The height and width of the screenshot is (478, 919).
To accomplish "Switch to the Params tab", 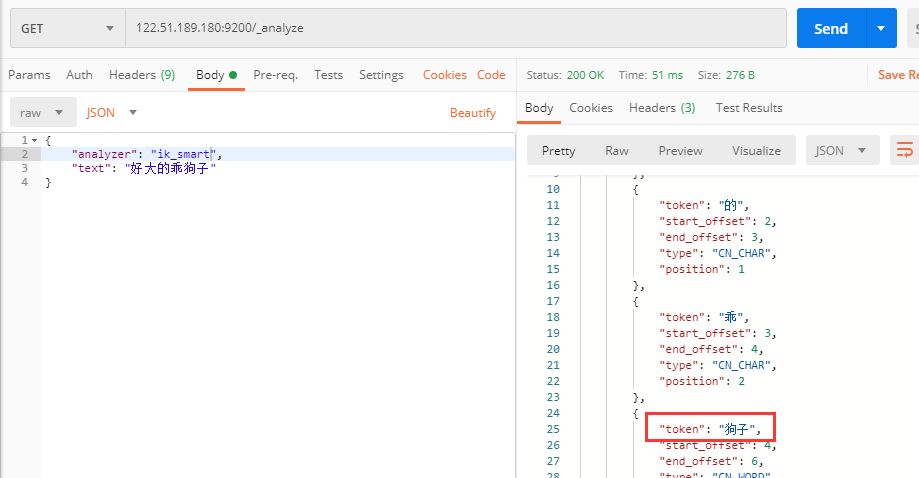I will (x=29, y=75).
